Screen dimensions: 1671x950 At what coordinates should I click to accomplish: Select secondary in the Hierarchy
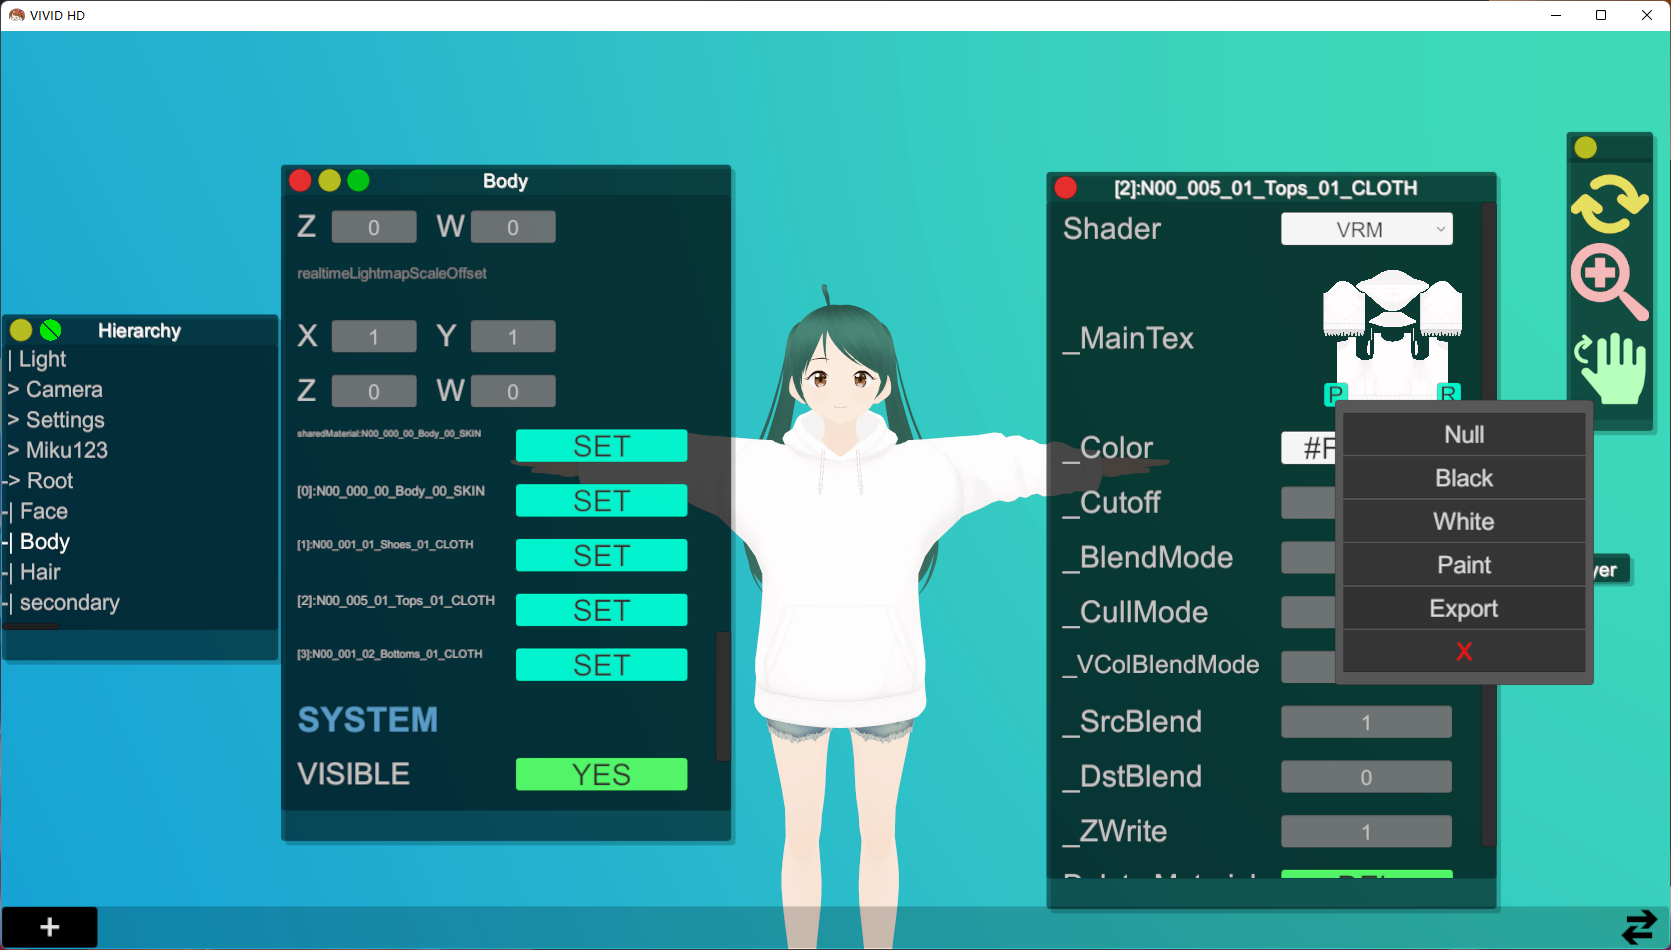tap(70, 603)
